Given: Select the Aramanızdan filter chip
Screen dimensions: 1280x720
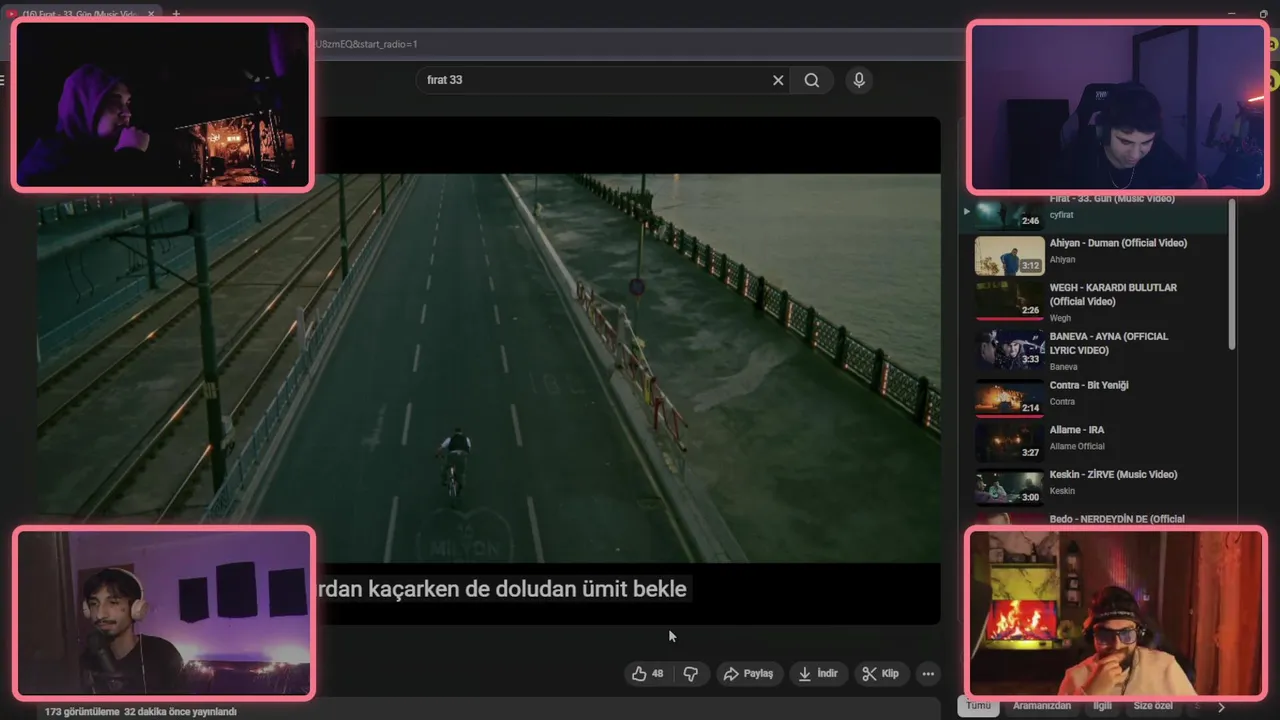Looking at the screenshot, I should [1042, 706].
